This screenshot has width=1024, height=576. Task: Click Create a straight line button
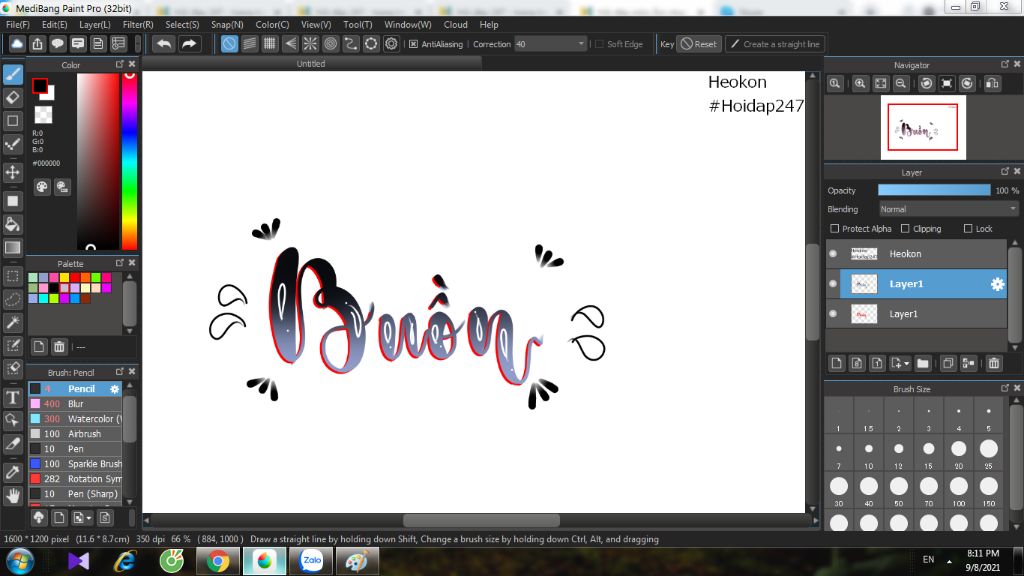point(775,44)
